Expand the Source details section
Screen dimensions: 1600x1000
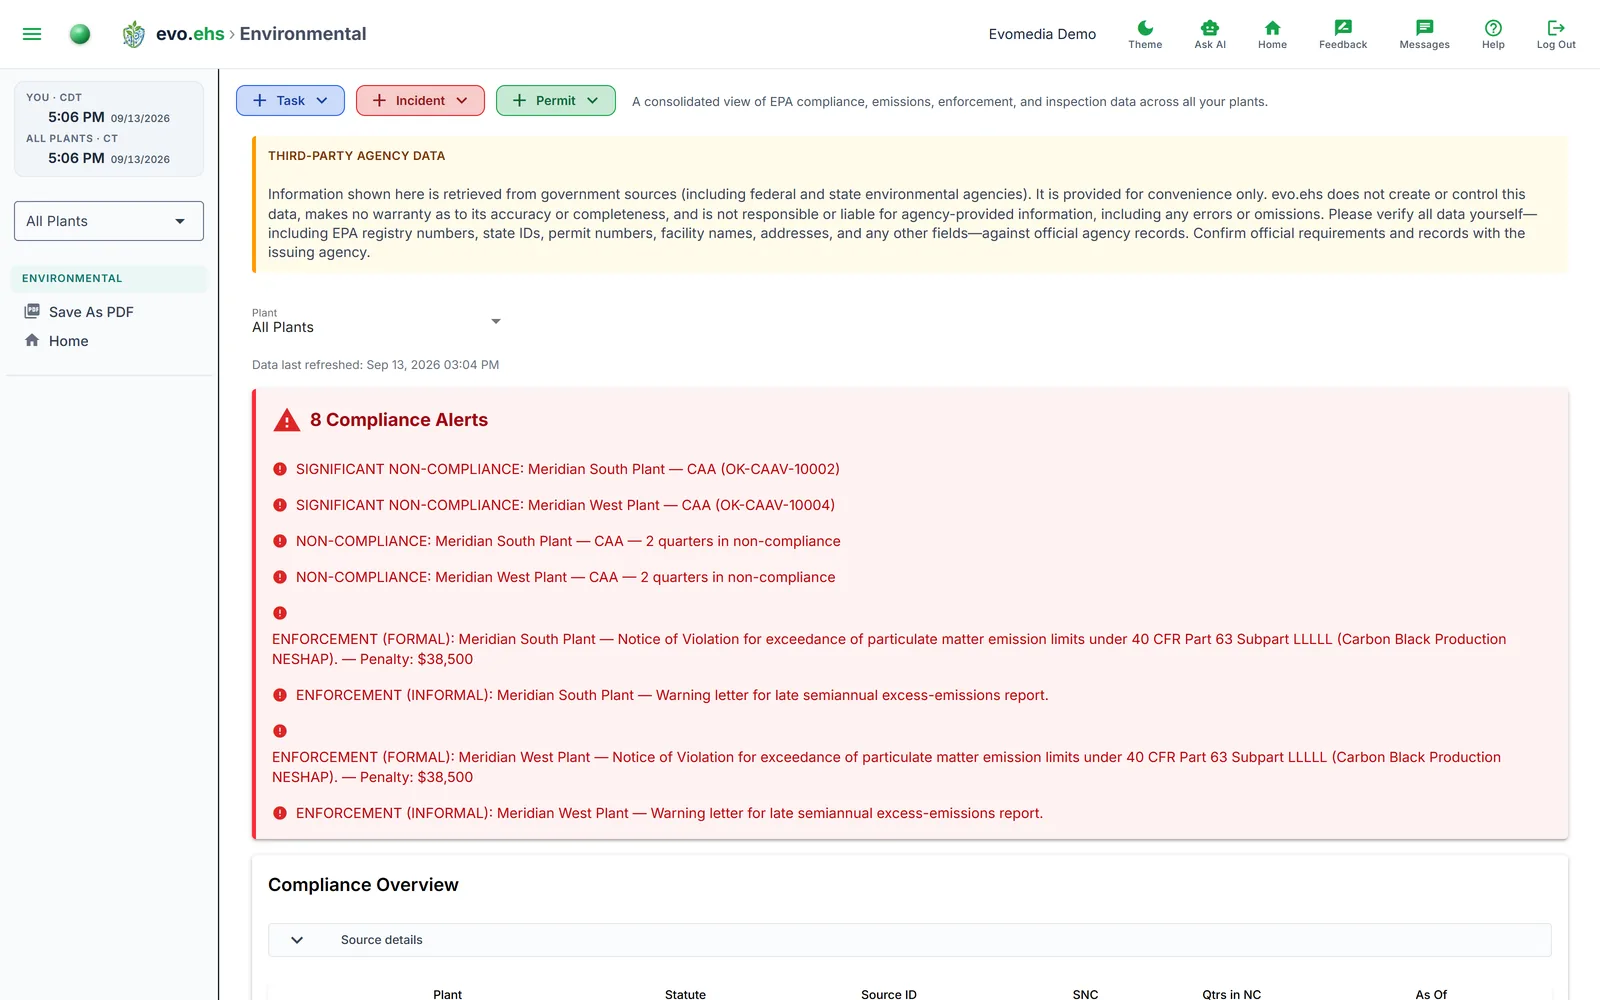coord(910,940)
